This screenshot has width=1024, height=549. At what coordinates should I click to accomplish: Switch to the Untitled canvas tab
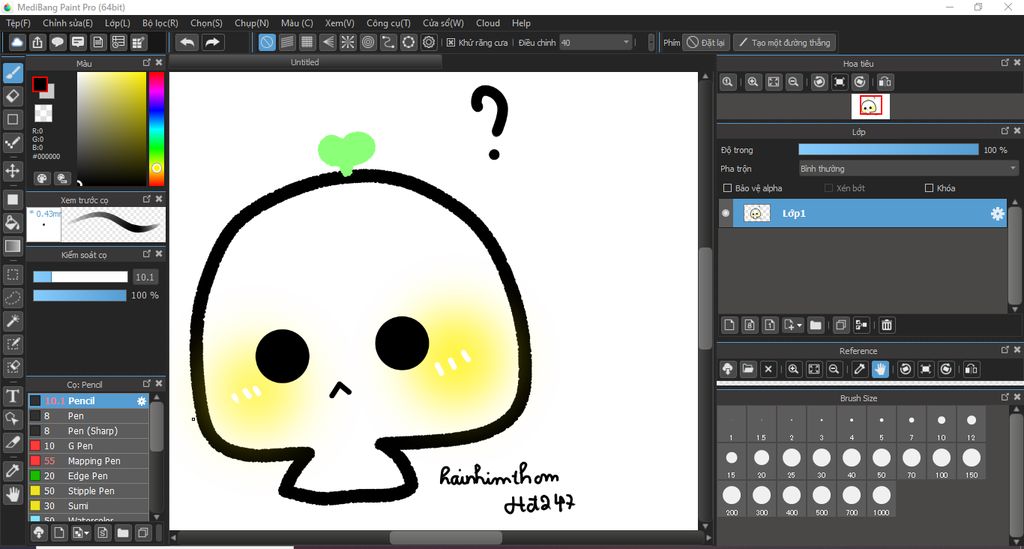[305, 62]
